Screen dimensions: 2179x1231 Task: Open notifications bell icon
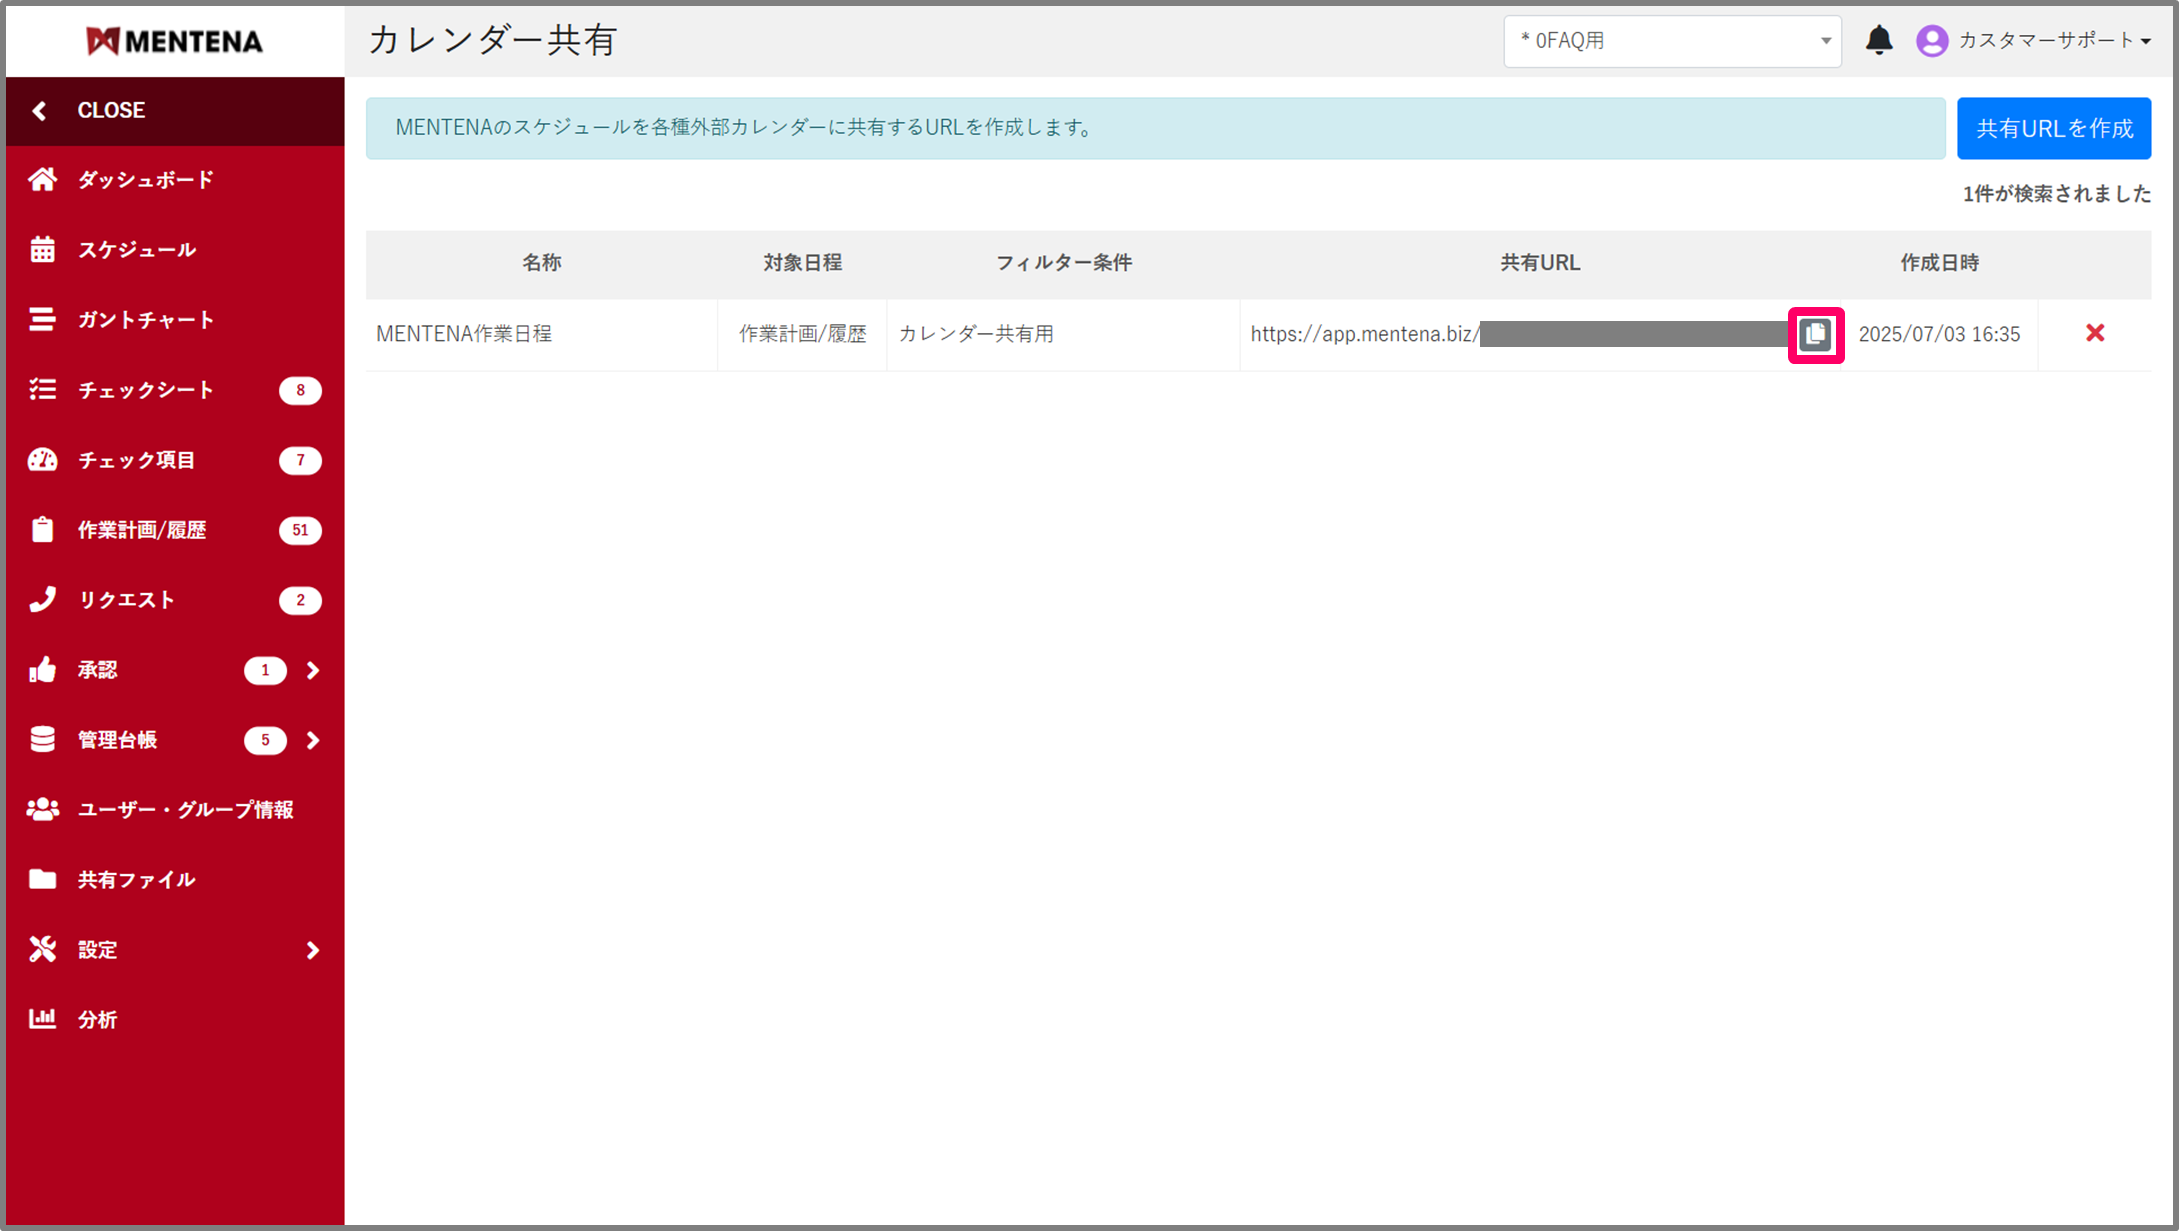(x=1879, y=40)
